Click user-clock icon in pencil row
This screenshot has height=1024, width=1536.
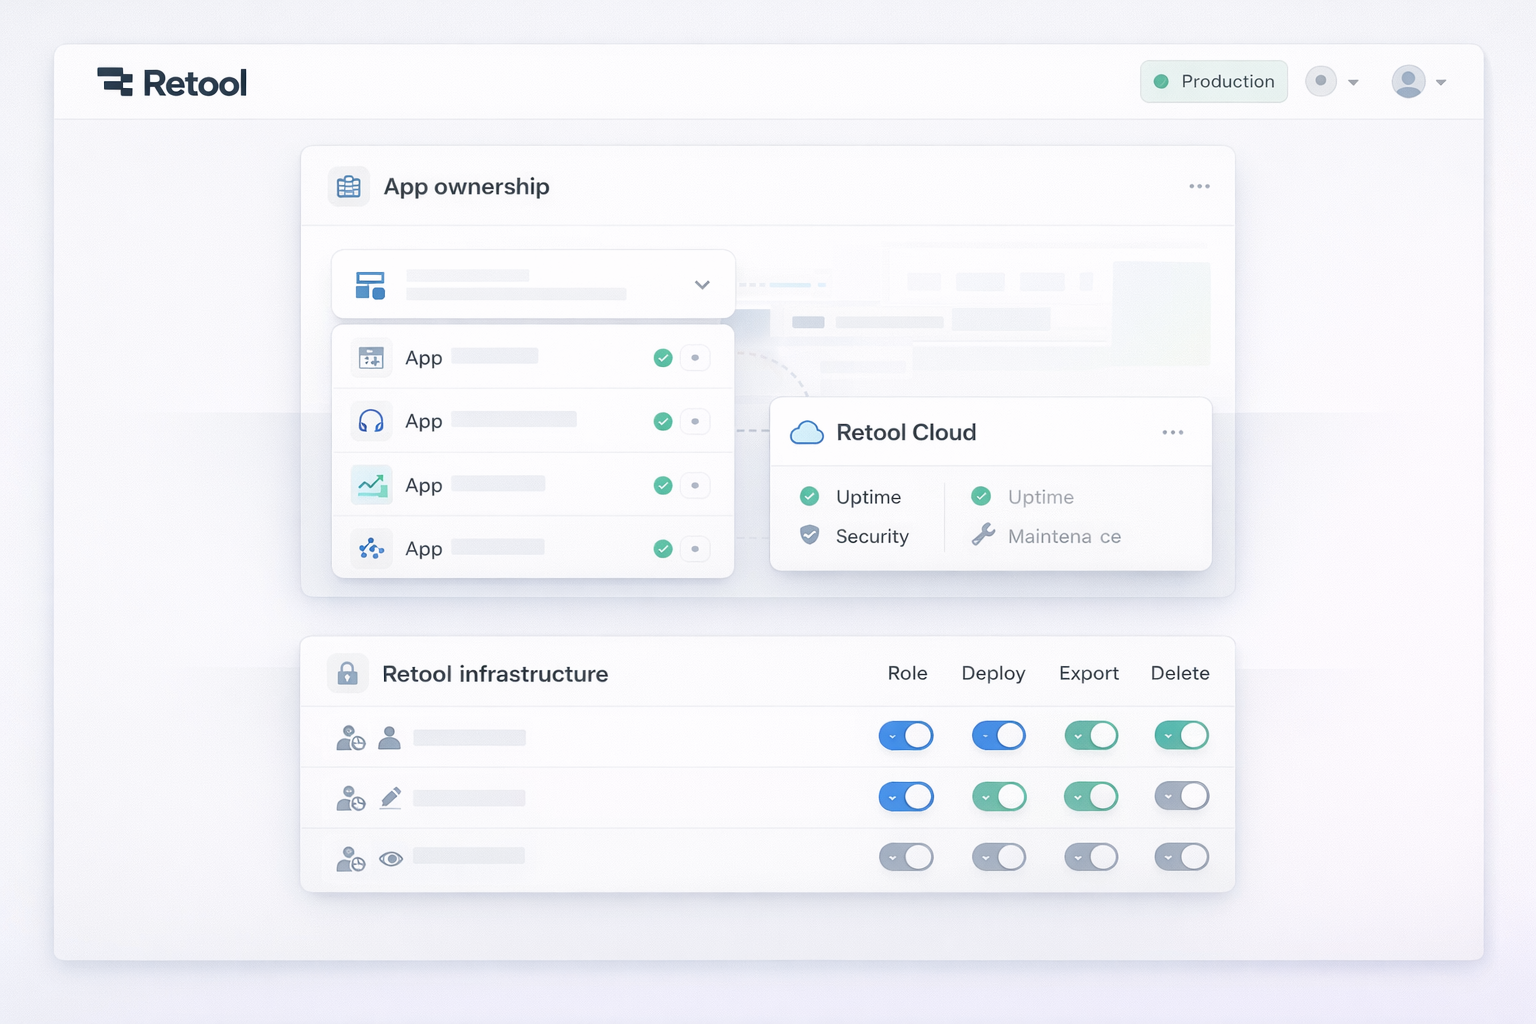[350, 798]
